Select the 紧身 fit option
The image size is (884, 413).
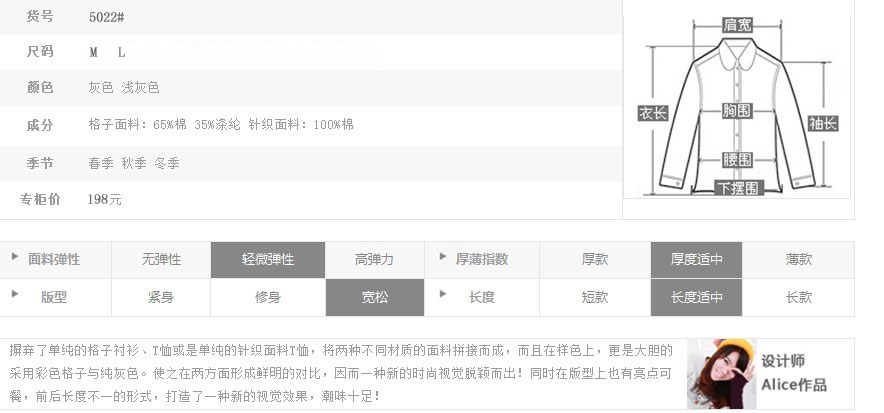point(161,297)
